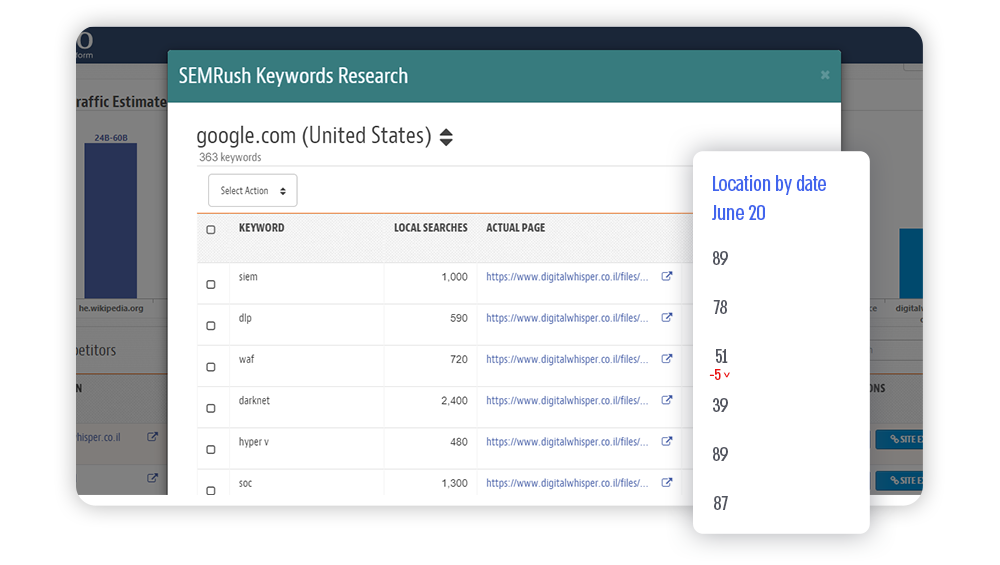1000x565 pixels.
Task: Open digitalwhisper link in siem row
Action: coord(567,277)
